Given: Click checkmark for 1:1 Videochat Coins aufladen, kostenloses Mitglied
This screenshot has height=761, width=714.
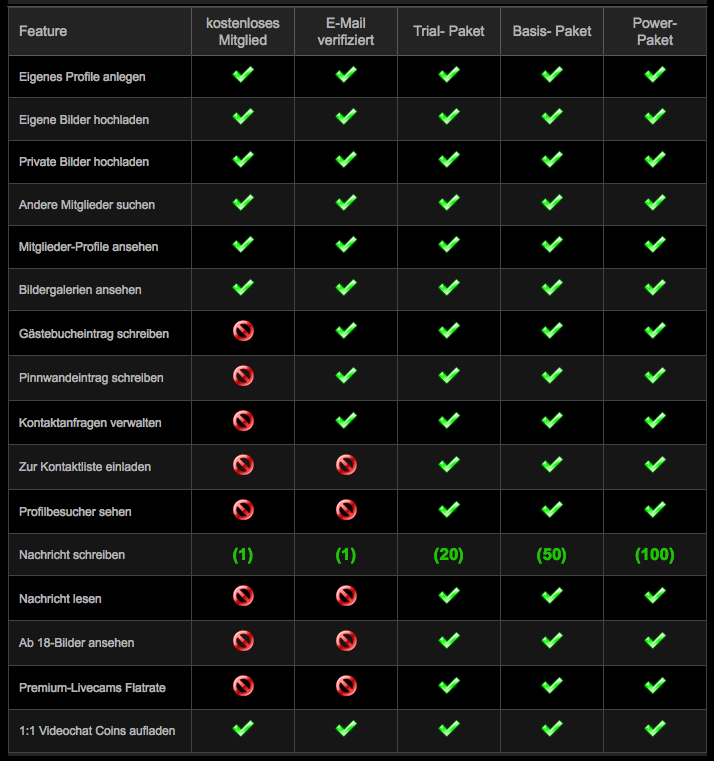Looking at the screenshot, I should (243, 728).
